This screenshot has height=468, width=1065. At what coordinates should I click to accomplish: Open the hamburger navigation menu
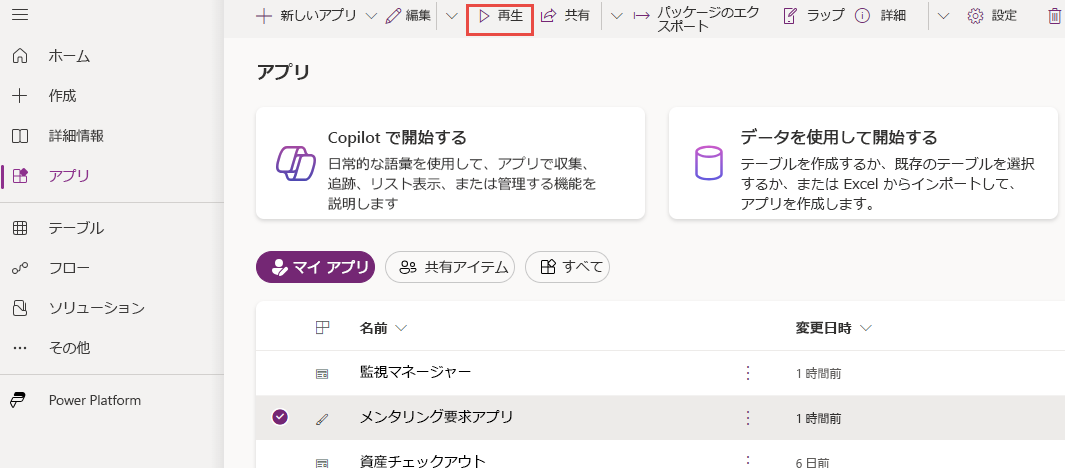pyautogui.click(x=20, y=14)
